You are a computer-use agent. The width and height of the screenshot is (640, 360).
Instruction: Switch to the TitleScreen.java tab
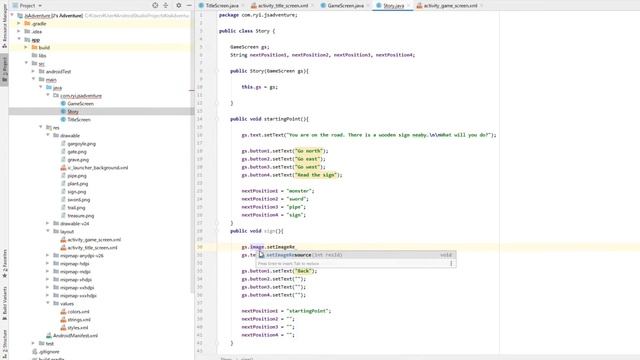coord(219,6)
